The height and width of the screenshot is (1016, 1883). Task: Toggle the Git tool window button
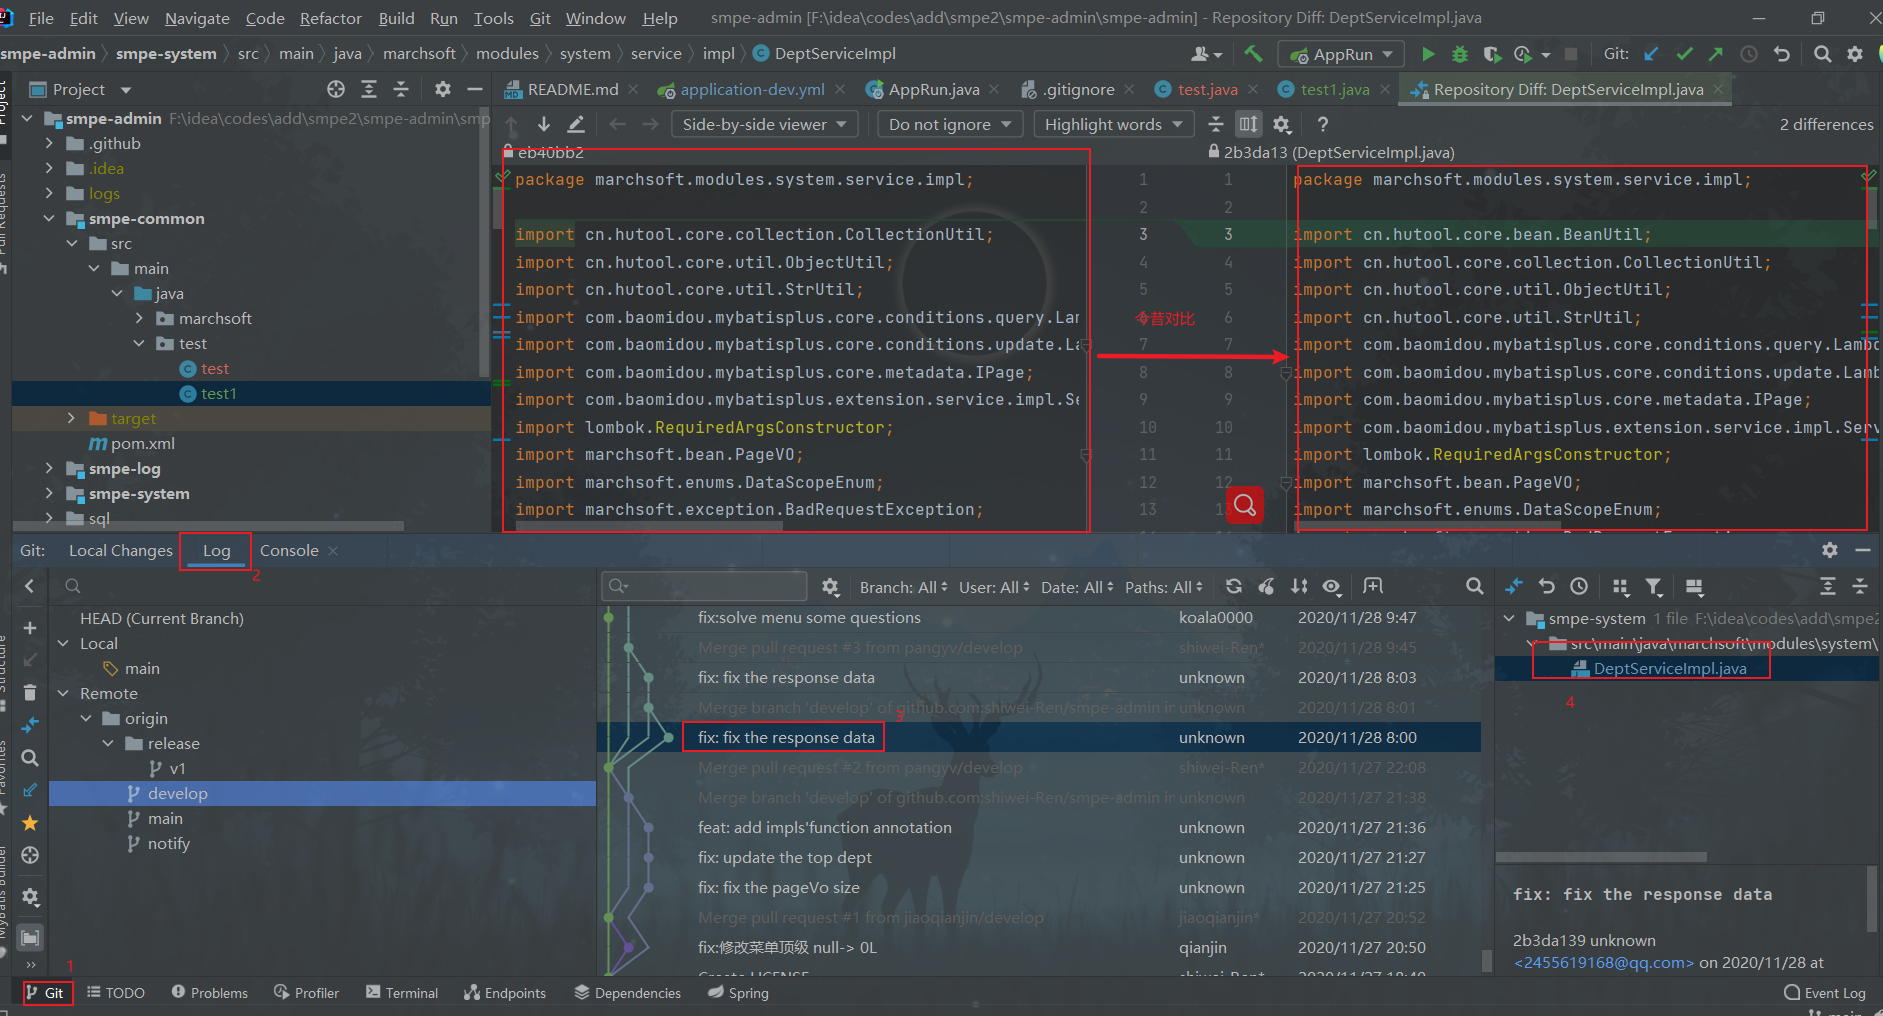click(x=46, y=993)
